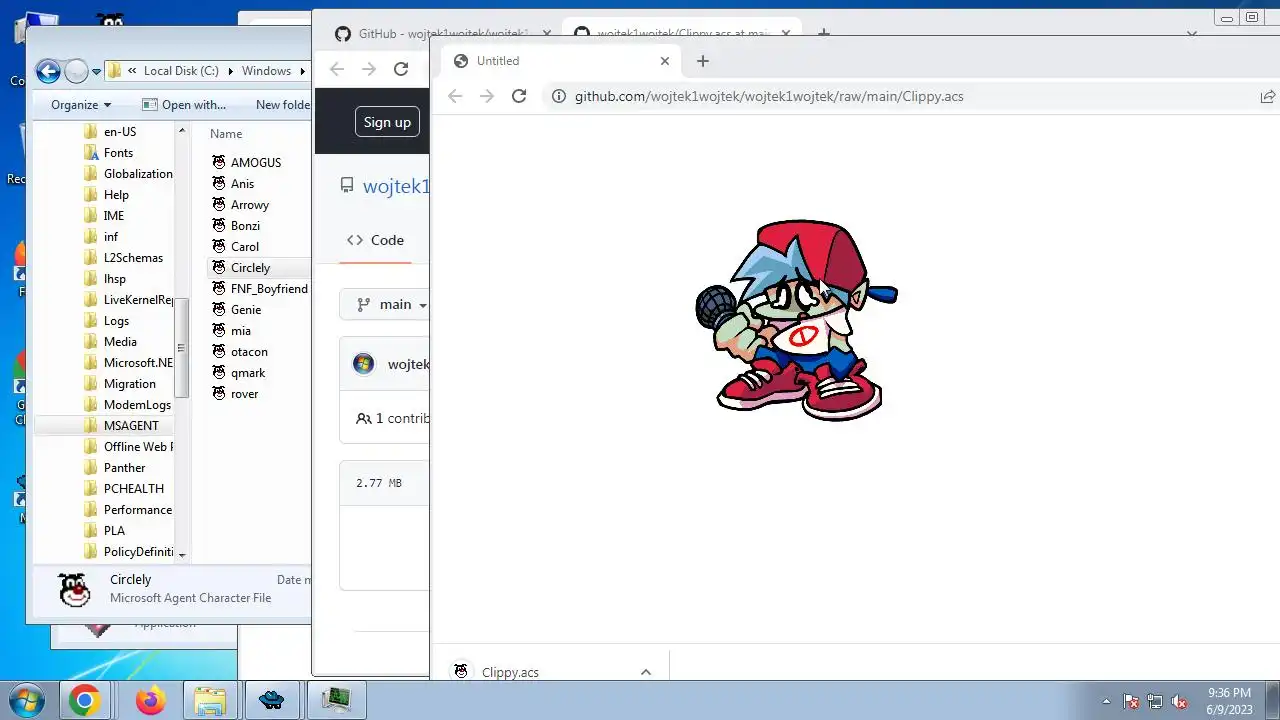Show hidden tray icons arrow
The width and height of the screenshot is (1280, 720).
point(1106,701)
